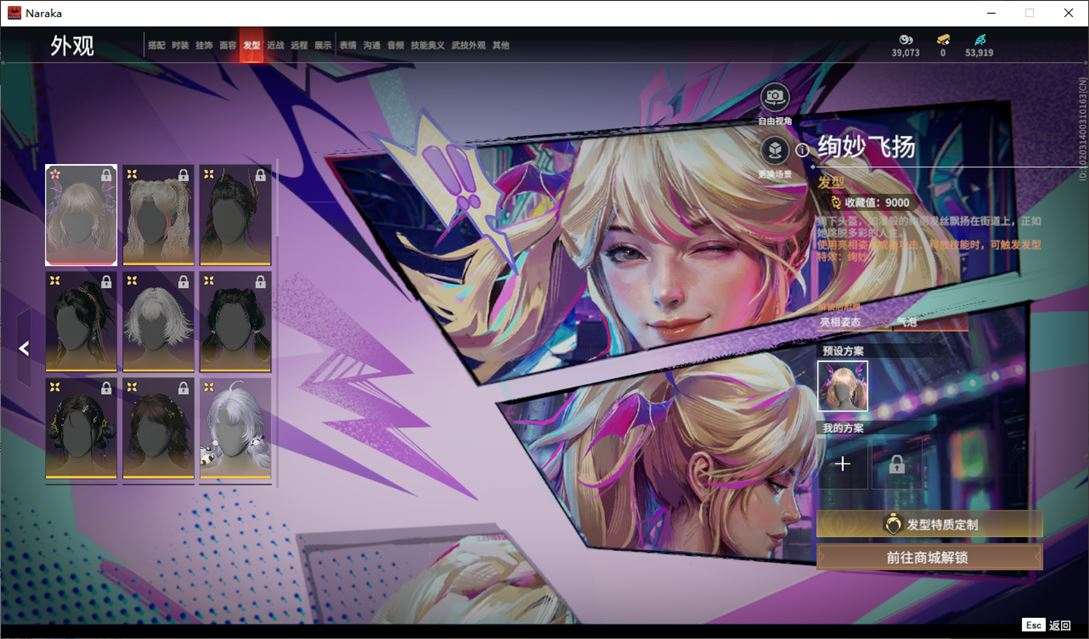The width and height of the screenshot is (1089, 639).
Task: Choose the white hairstyle with panda ornaments
Action: point(235,428)
